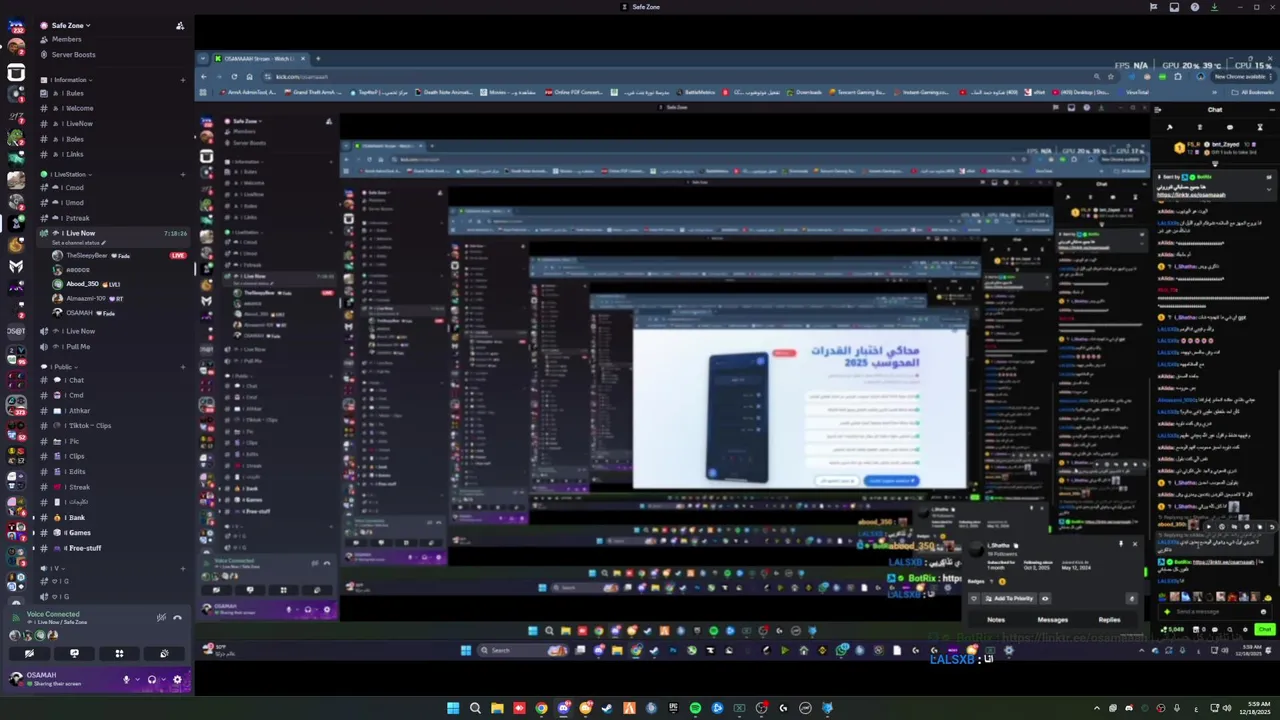The height and width of the screenshot is (720, 1280).
Task: Open Spotify from the Windows taskbar
Action: coord(695,708)
